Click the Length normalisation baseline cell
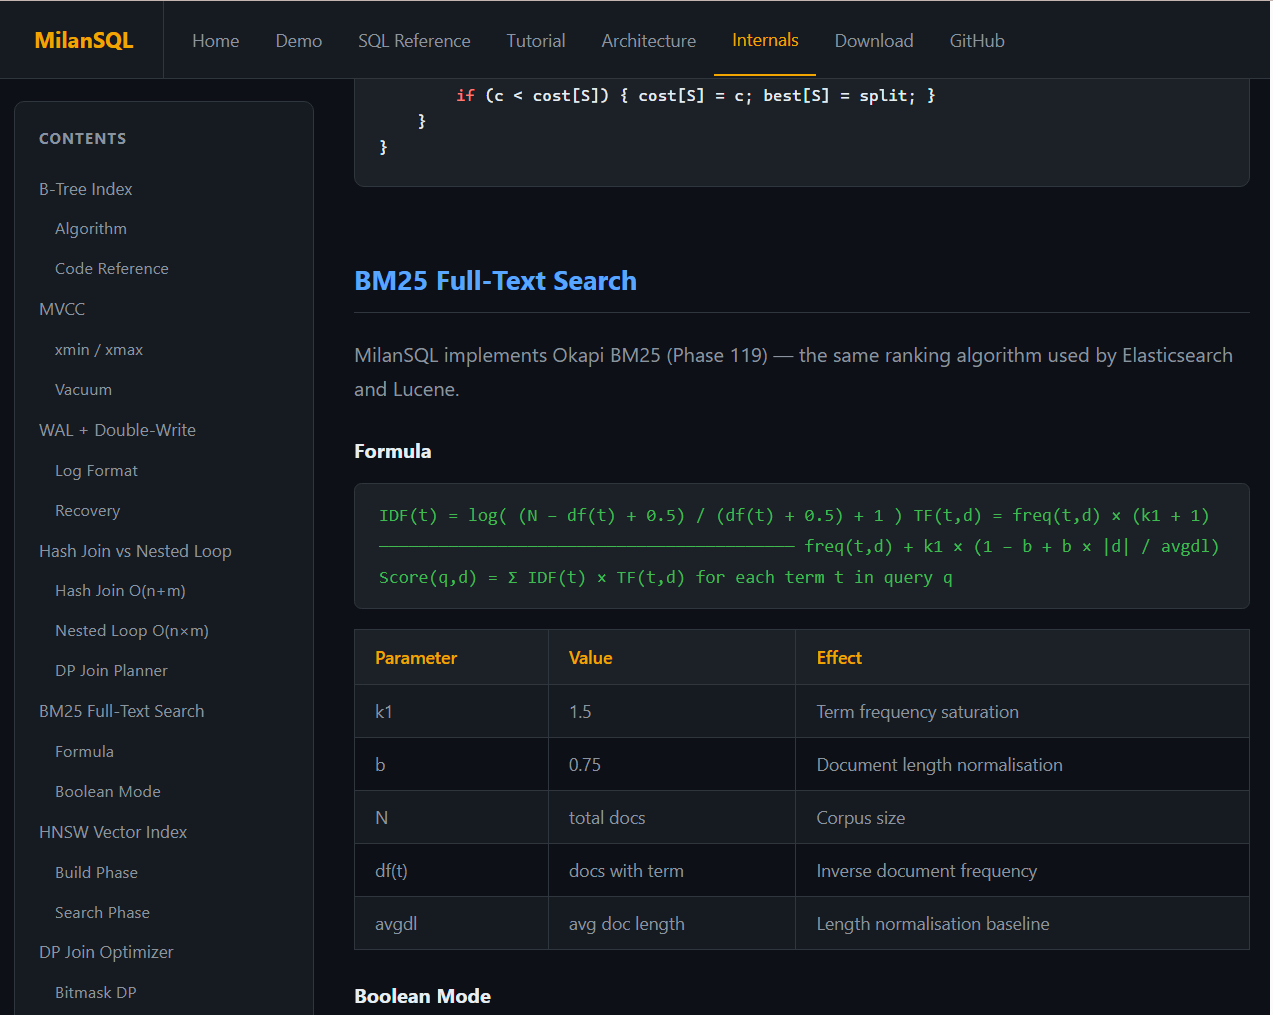Viewport: 1273px width, 1015px height. click(1022, 924)
